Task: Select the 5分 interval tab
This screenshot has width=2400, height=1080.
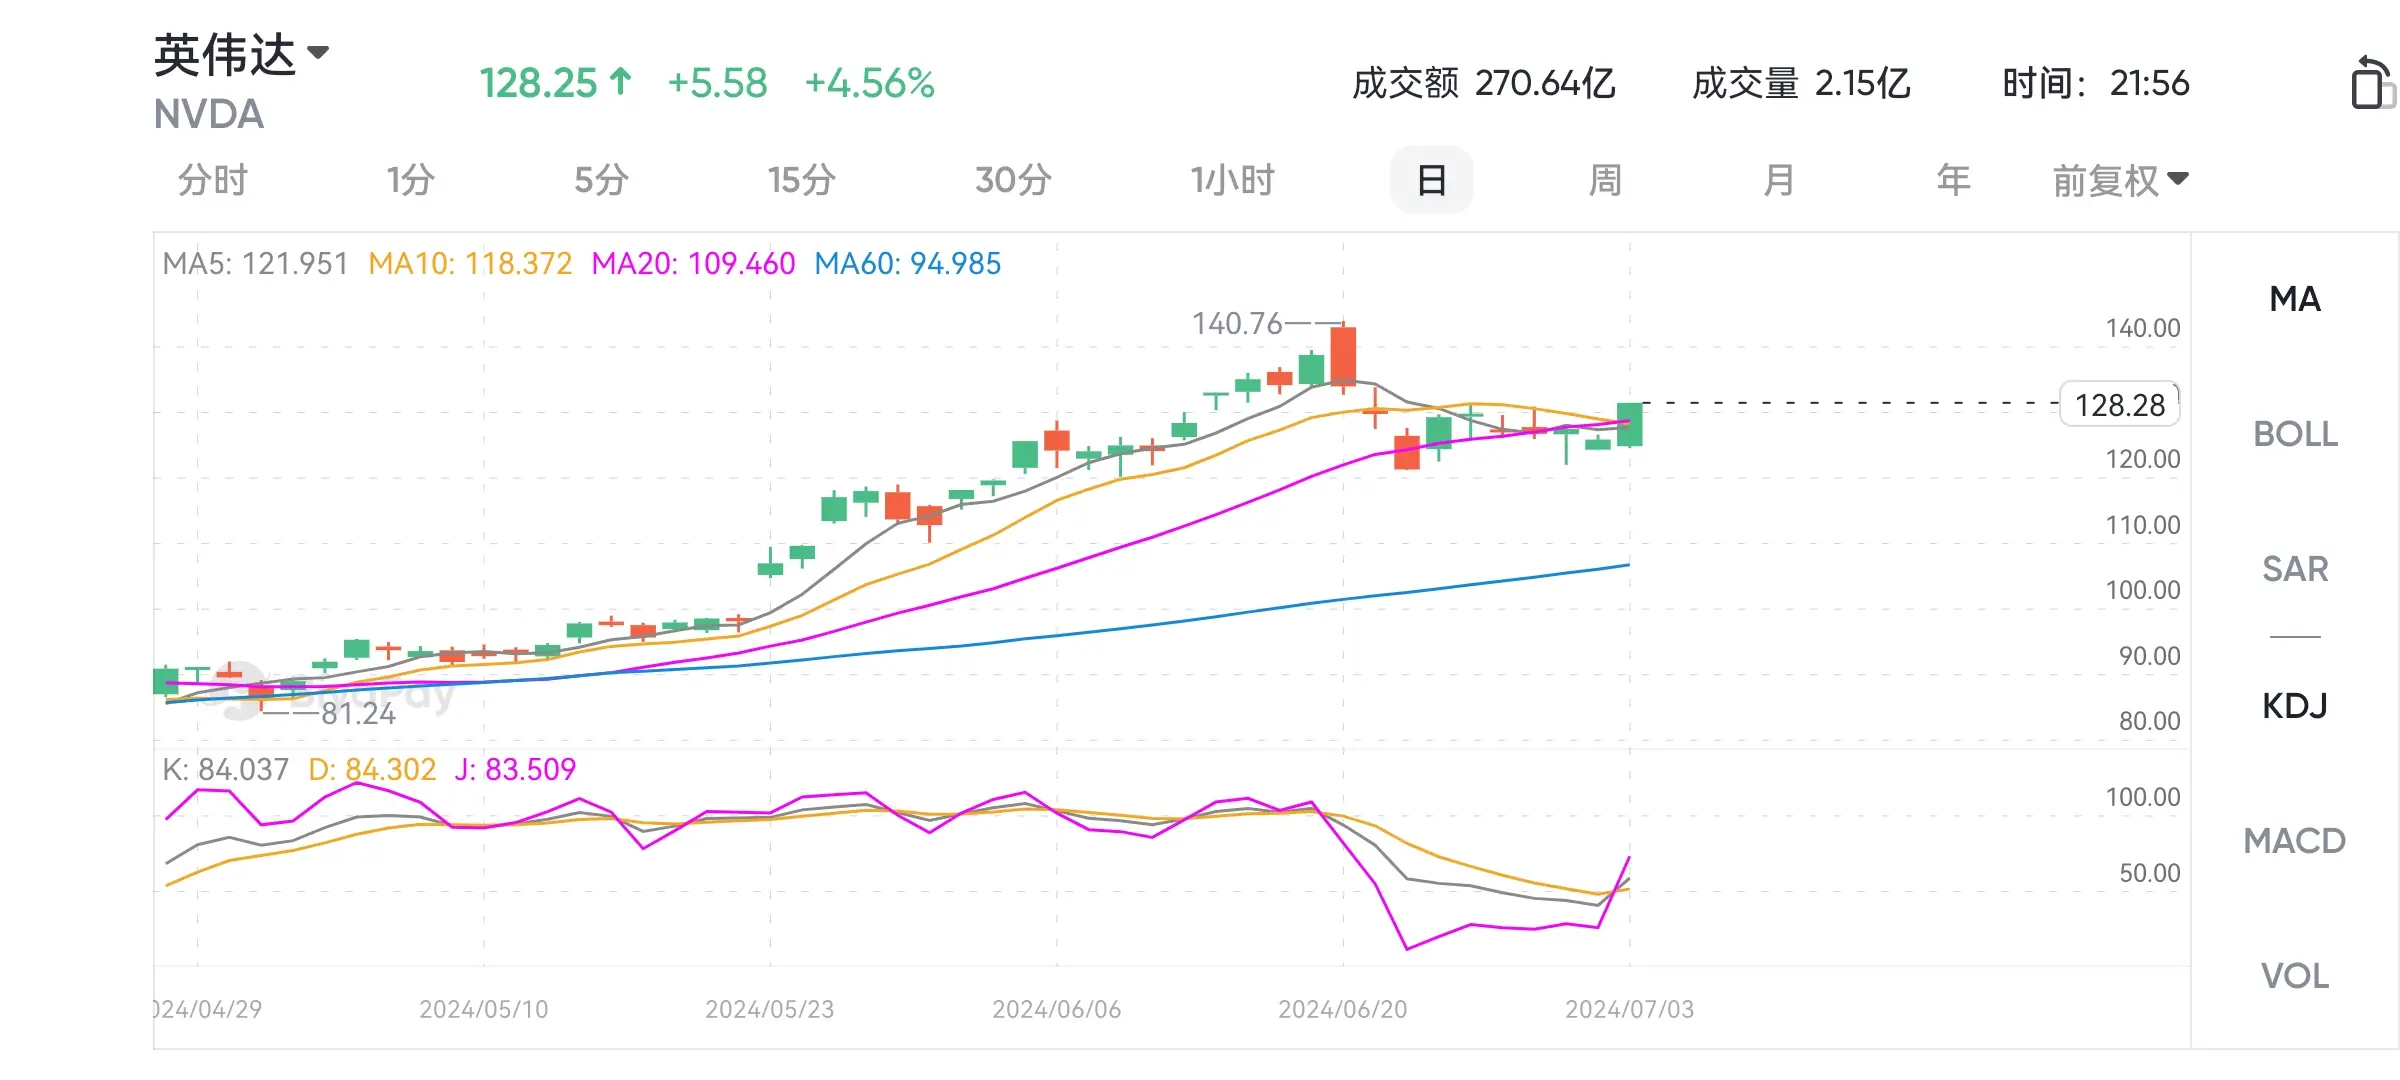Action: pos(601,181)
